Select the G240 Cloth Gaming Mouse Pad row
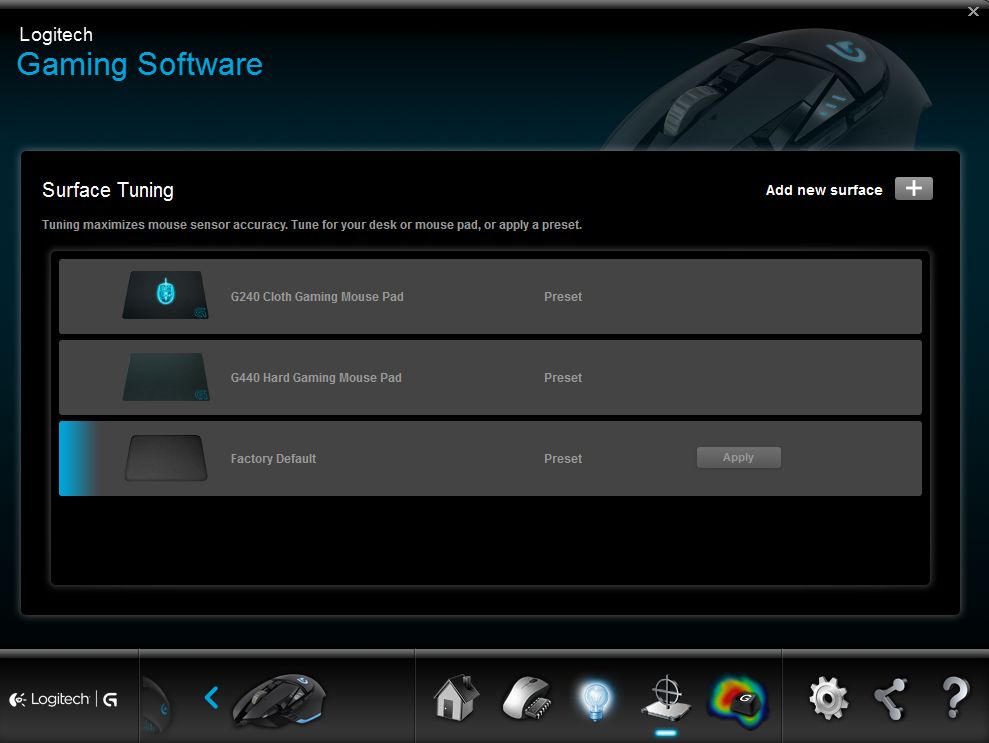The image size is (989, 743). point(490,297)
